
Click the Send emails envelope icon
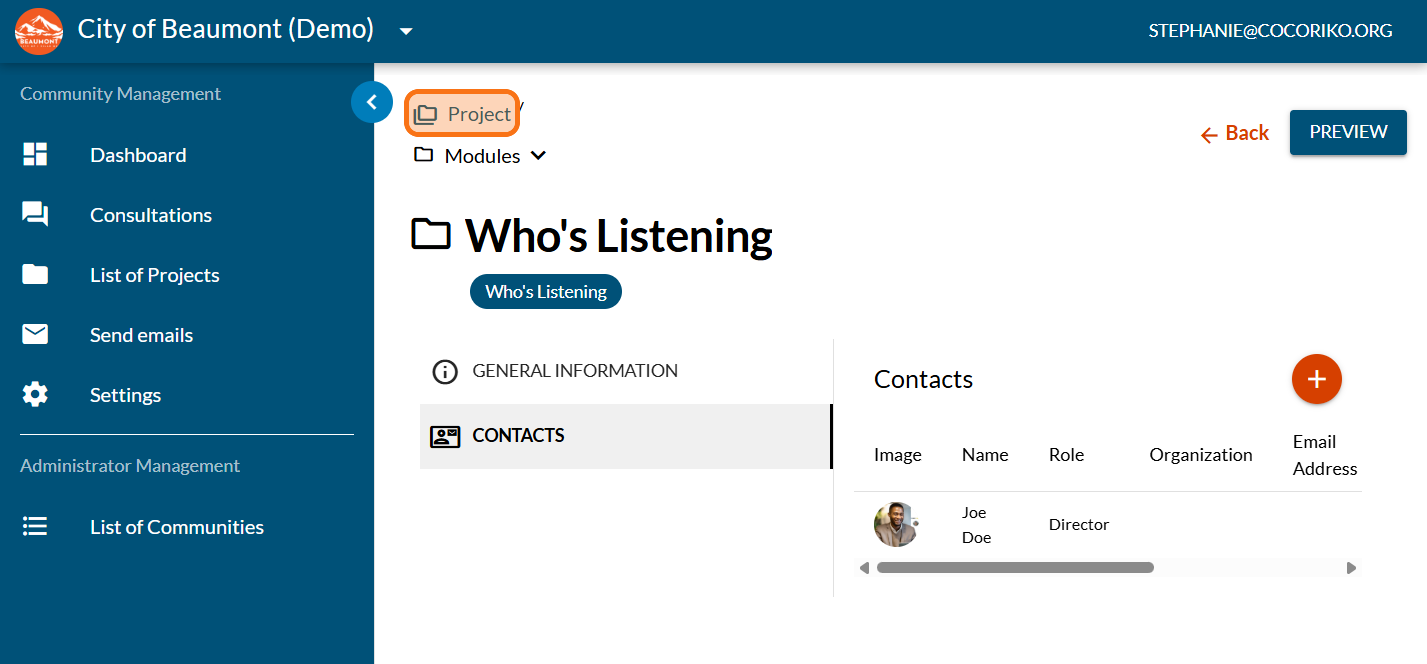[35, 334]
